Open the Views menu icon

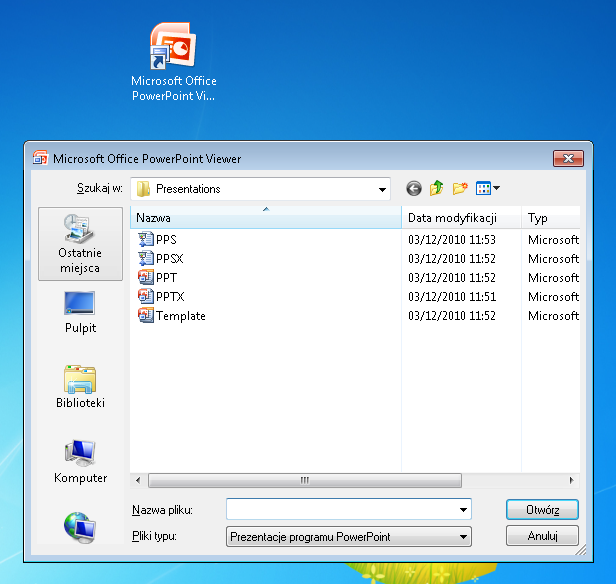[x=488, y=188]
